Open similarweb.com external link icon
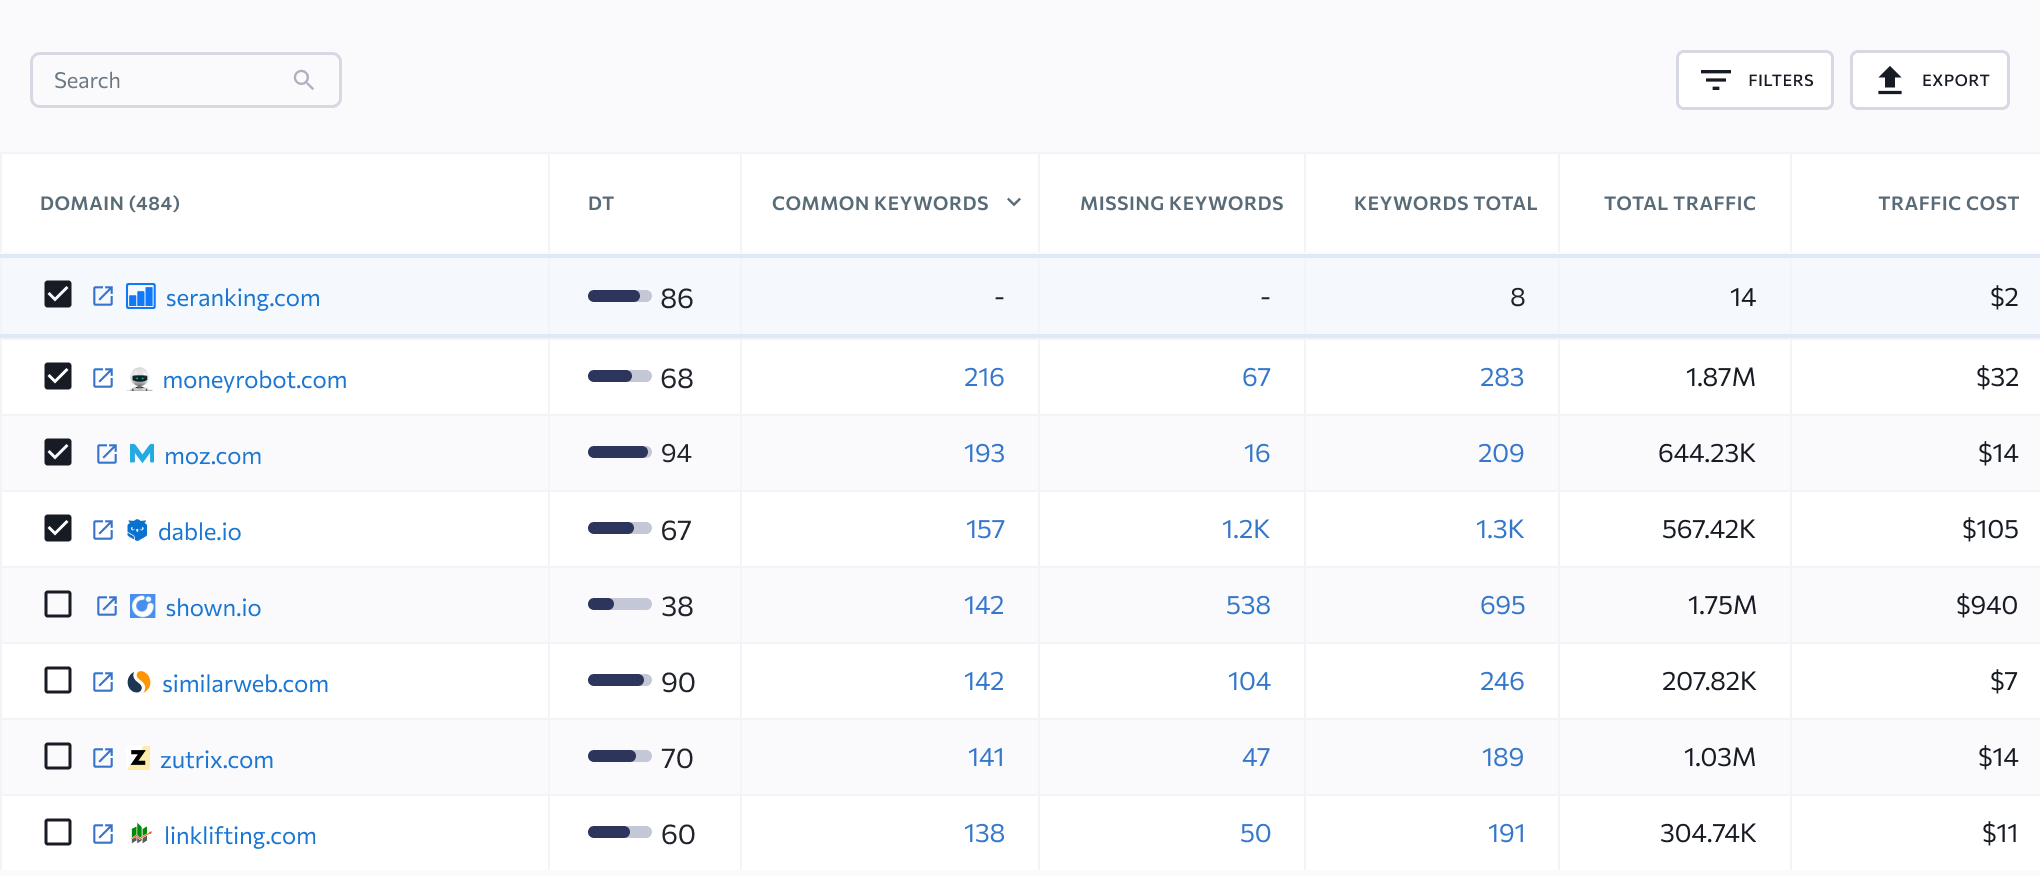This screenshot has width=2040, height=876. [103, 682]
